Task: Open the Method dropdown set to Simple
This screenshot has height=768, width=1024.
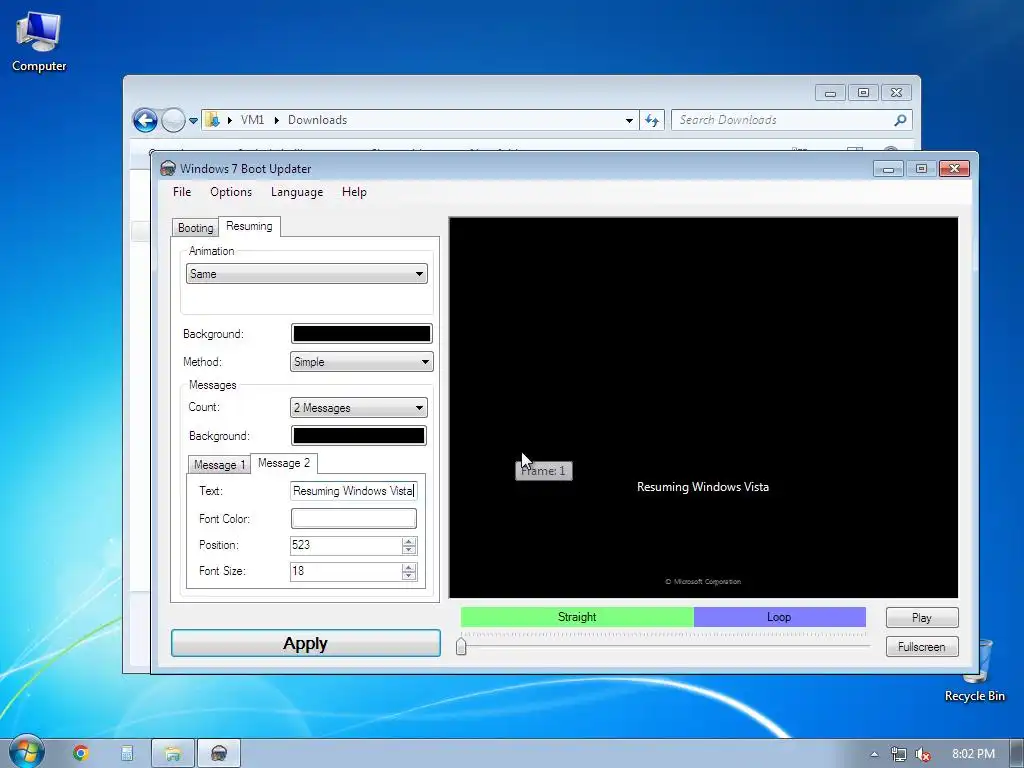Action: pos(361,362)
